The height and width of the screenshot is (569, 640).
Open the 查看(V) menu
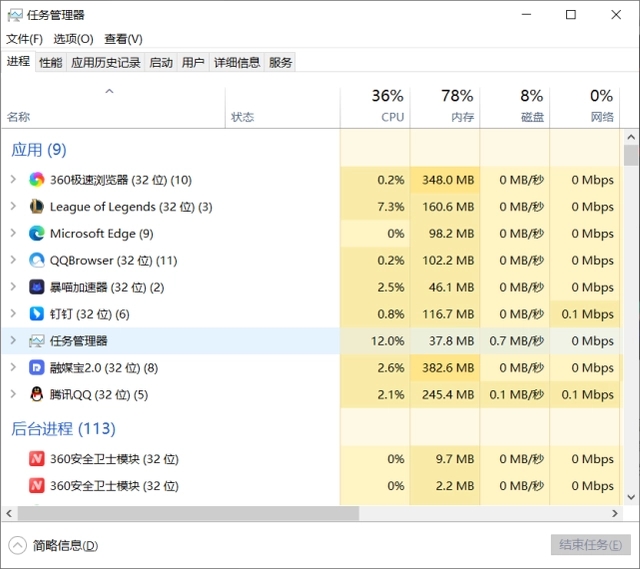[123, 39]
